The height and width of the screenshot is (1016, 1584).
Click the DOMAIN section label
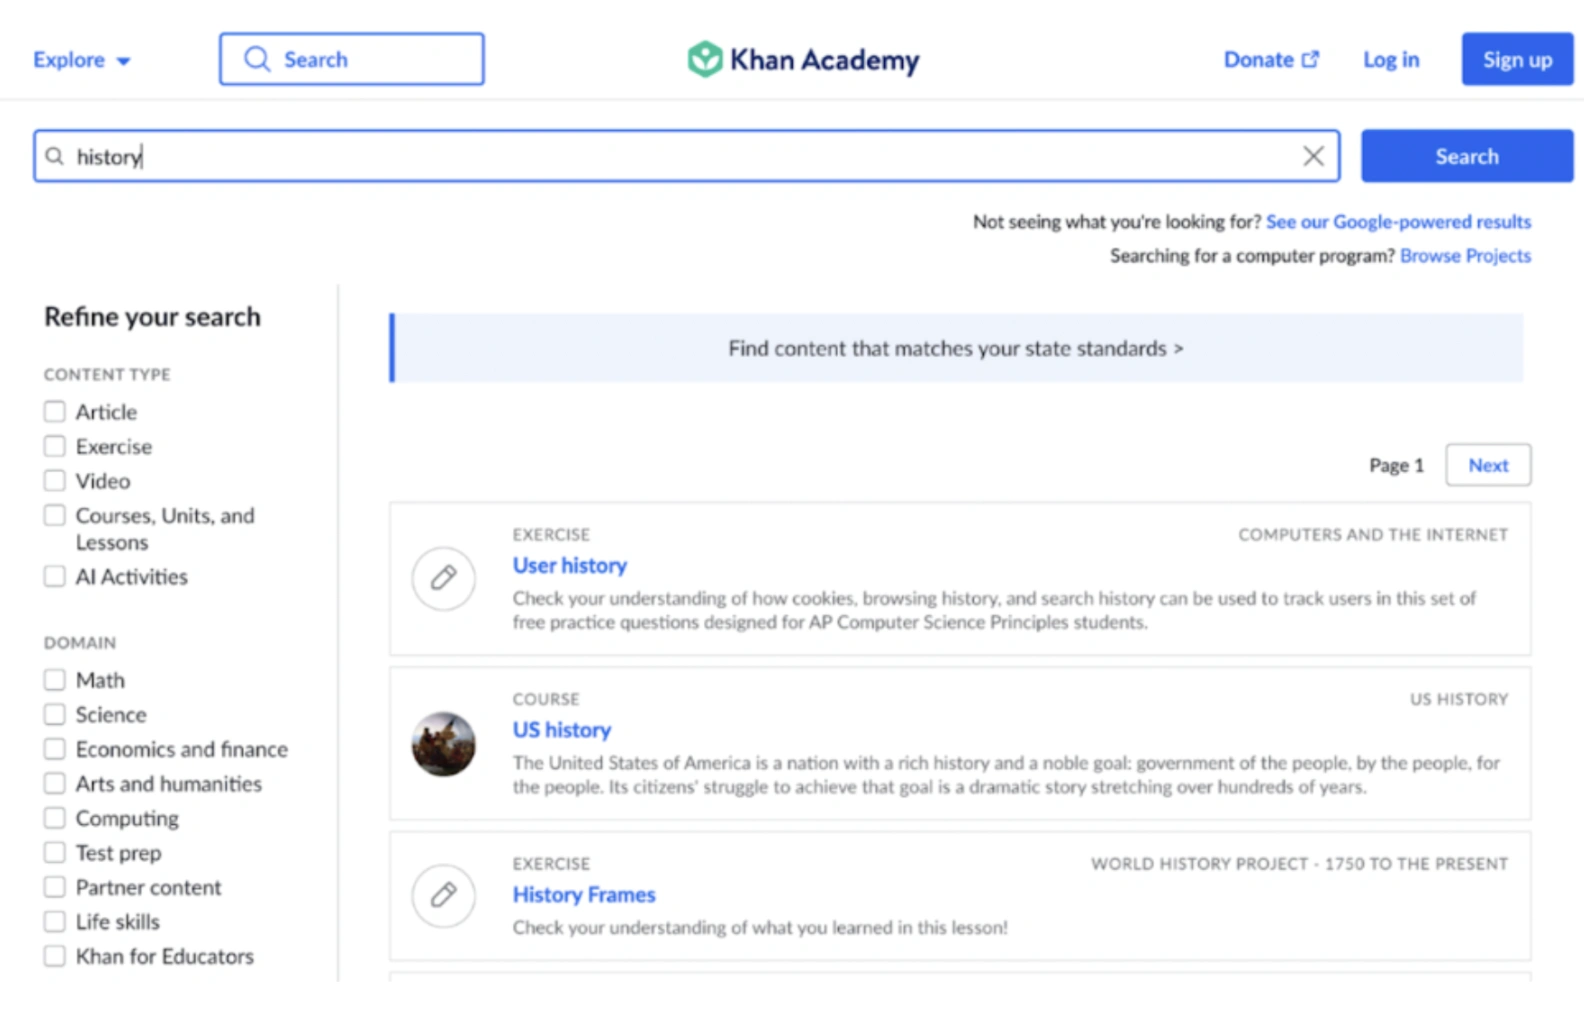click(80, 643)
